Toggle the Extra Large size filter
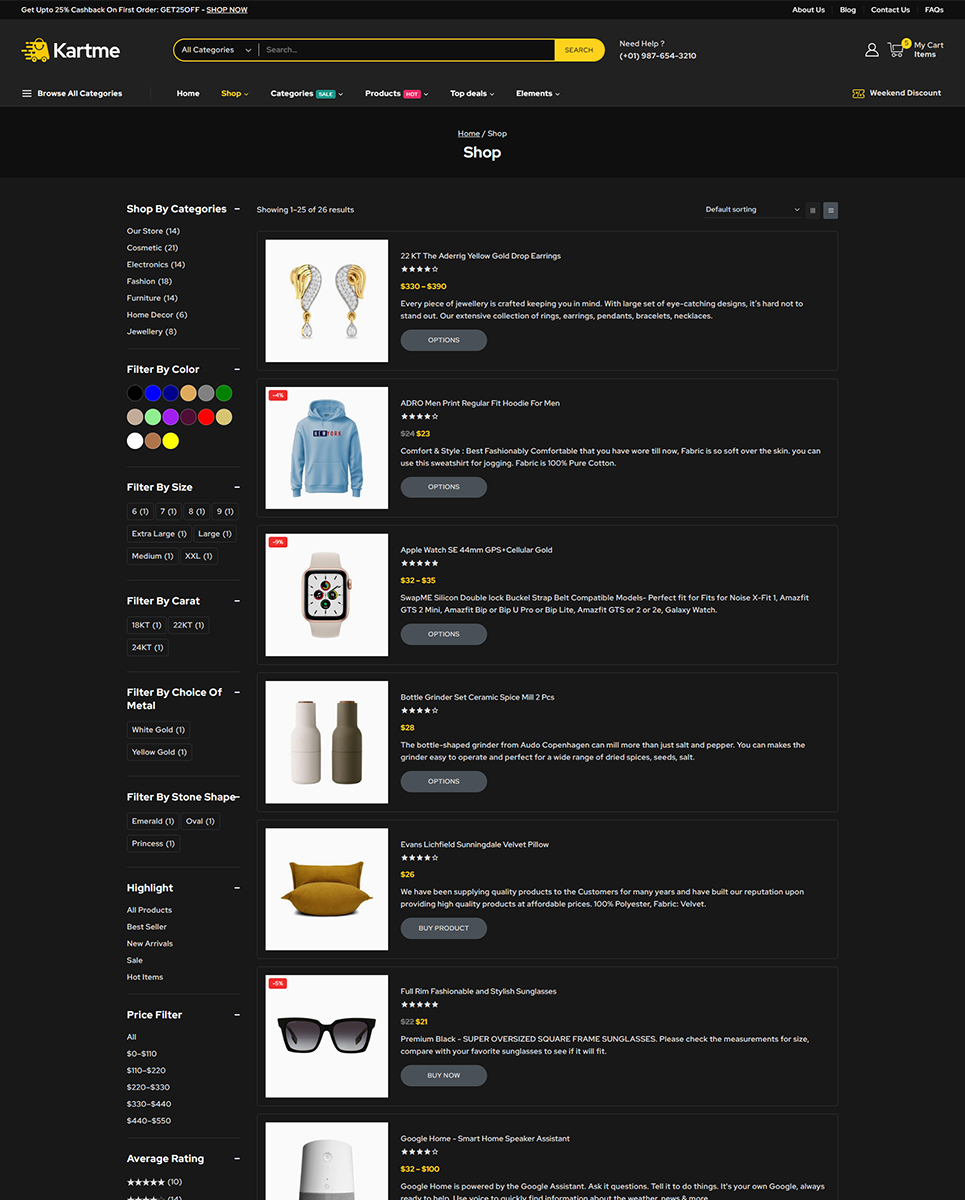 tap(158, 534)
